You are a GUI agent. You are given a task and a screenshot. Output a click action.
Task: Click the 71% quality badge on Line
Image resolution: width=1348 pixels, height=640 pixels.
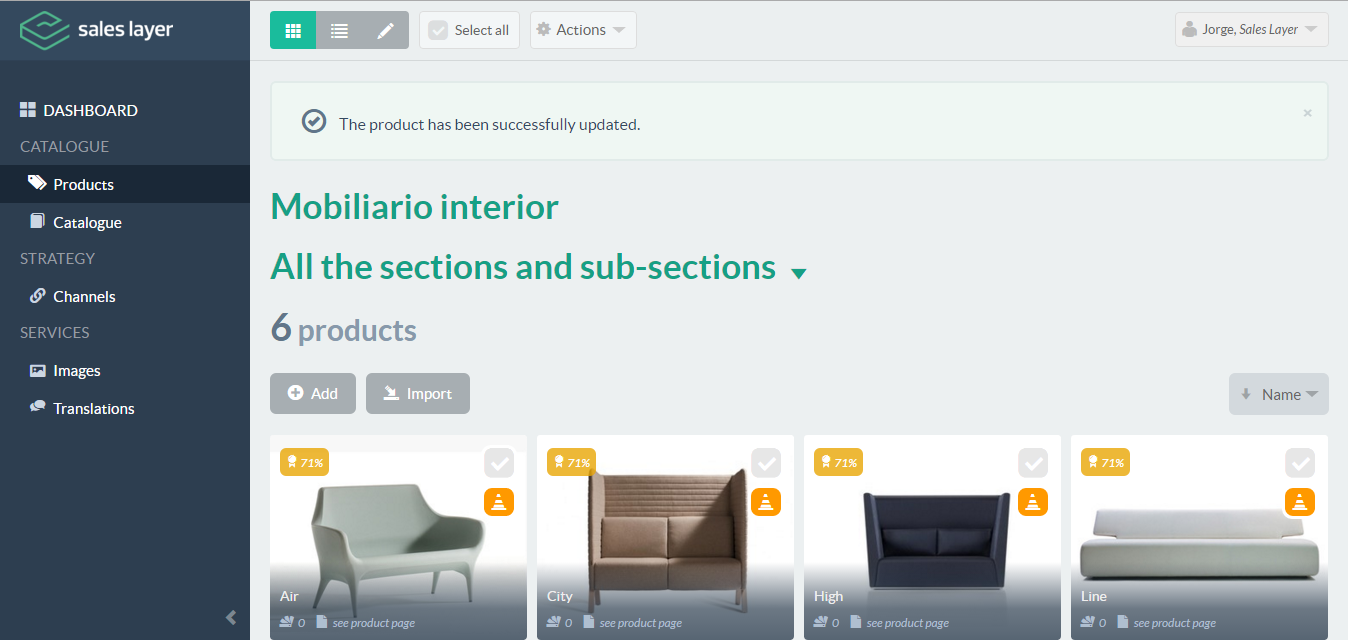(1105, 462)
